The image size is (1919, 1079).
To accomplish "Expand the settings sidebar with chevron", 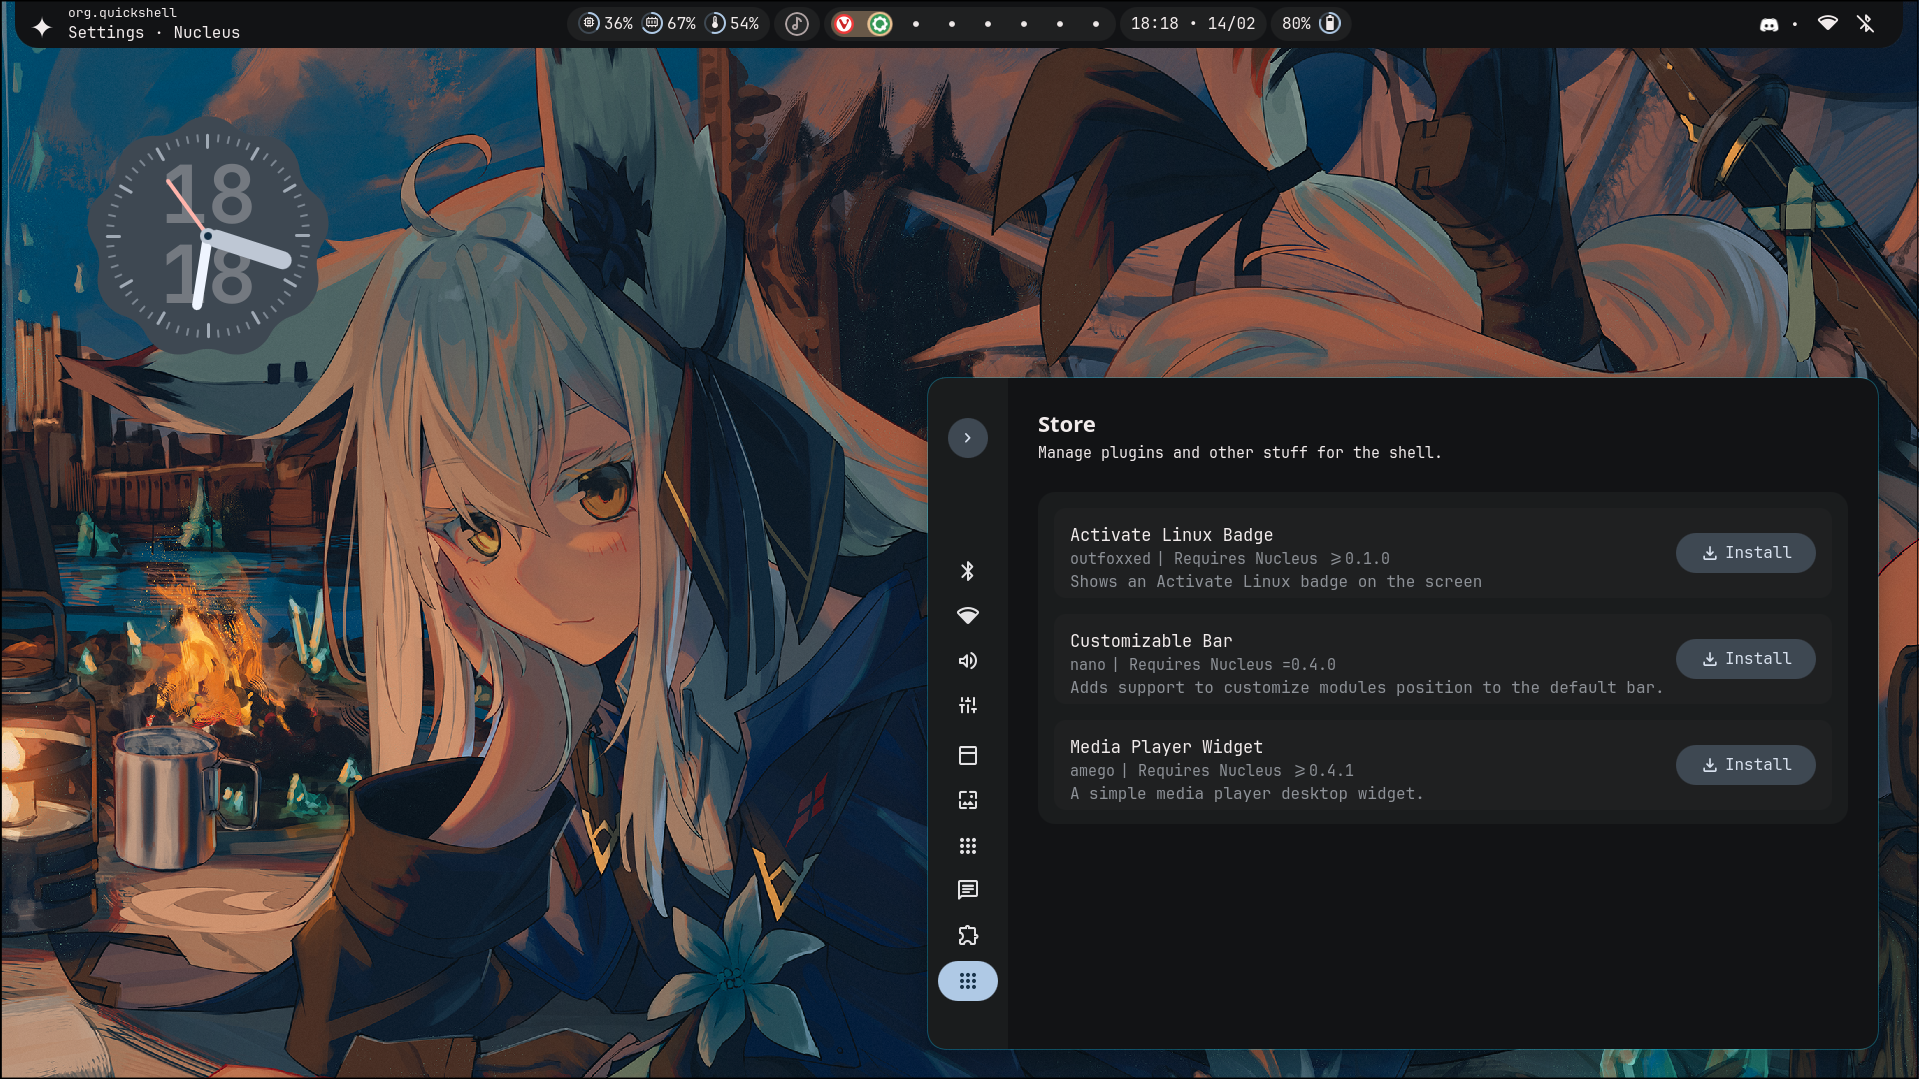I will tap(967, 438).
